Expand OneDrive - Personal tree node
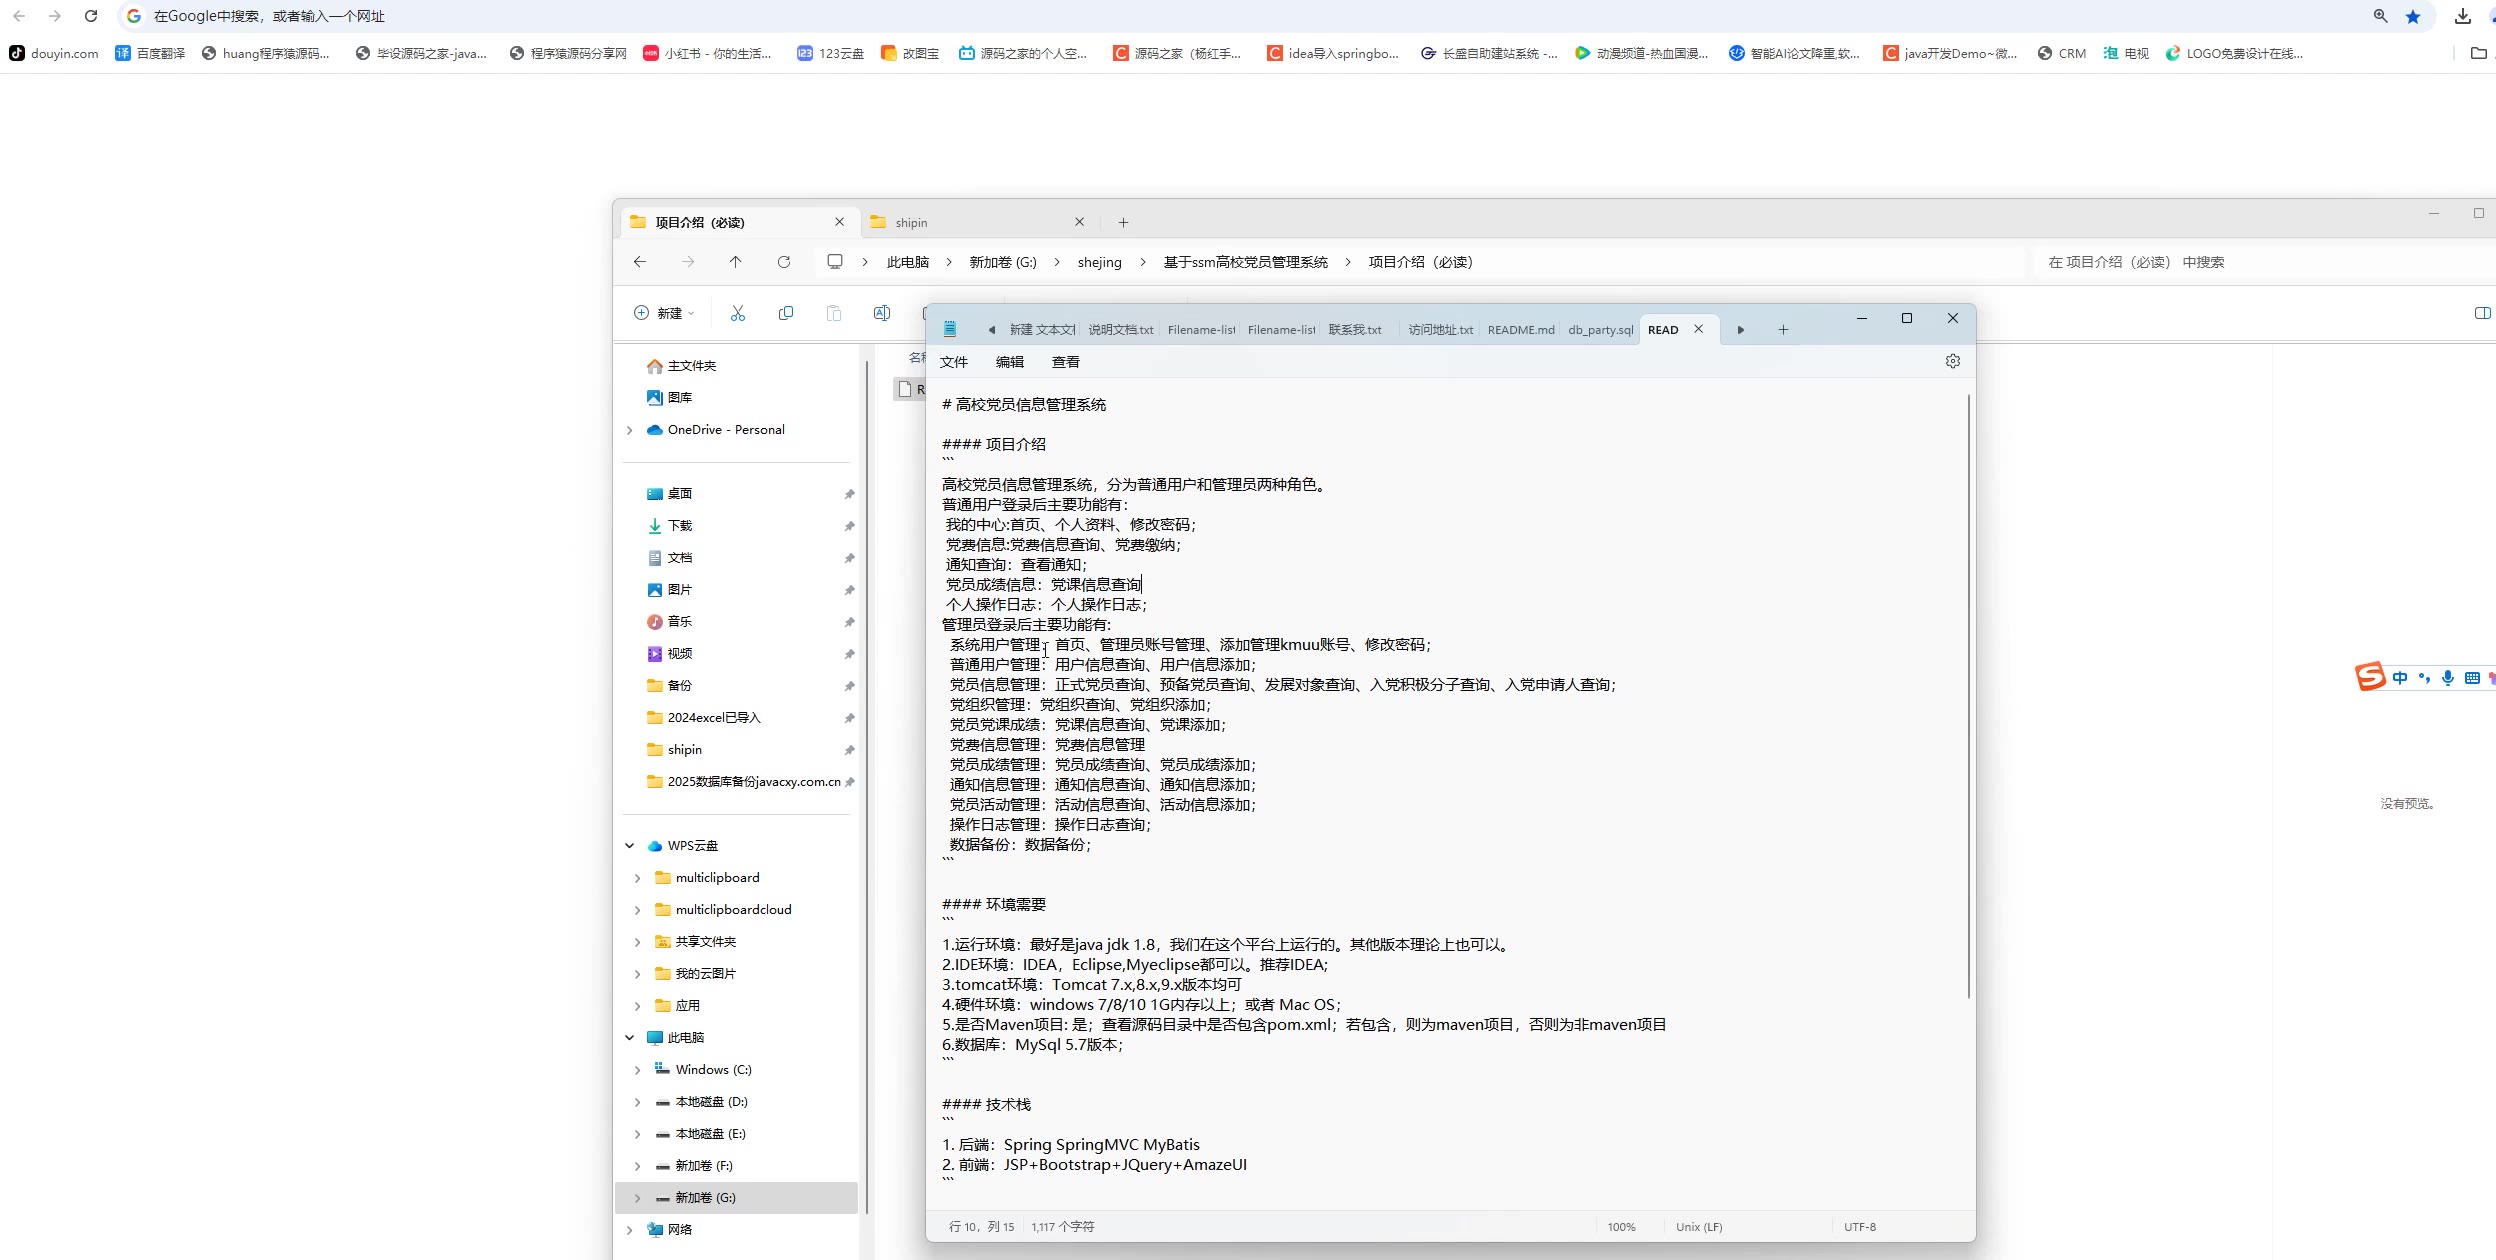 pos(629,430)
